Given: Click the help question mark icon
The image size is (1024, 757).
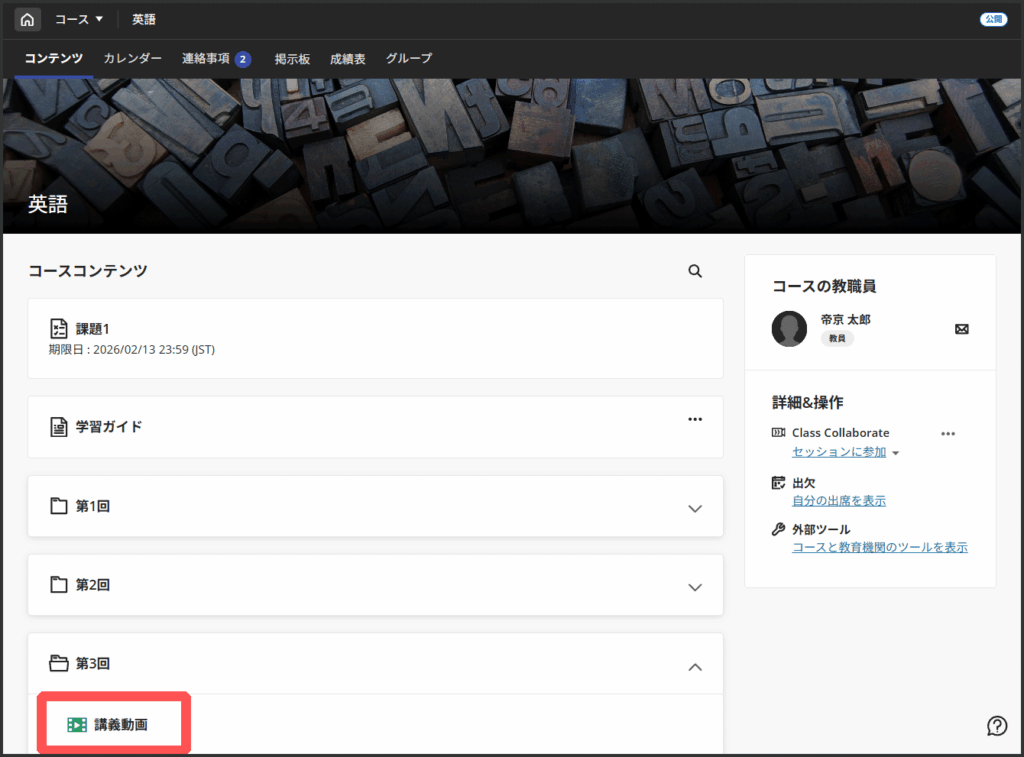Looking at the screenshot, I should [996, 725].
